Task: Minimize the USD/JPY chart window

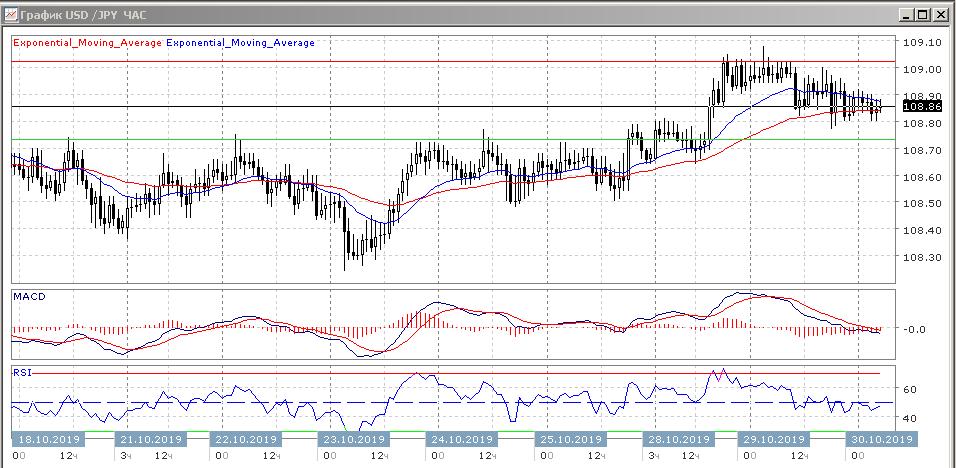Action: [906, 15]
